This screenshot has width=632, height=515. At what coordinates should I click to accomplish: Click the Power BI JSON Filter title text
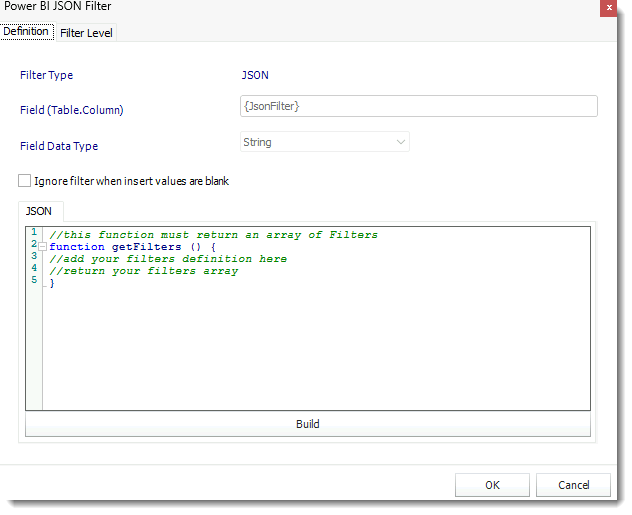point(58,6)
